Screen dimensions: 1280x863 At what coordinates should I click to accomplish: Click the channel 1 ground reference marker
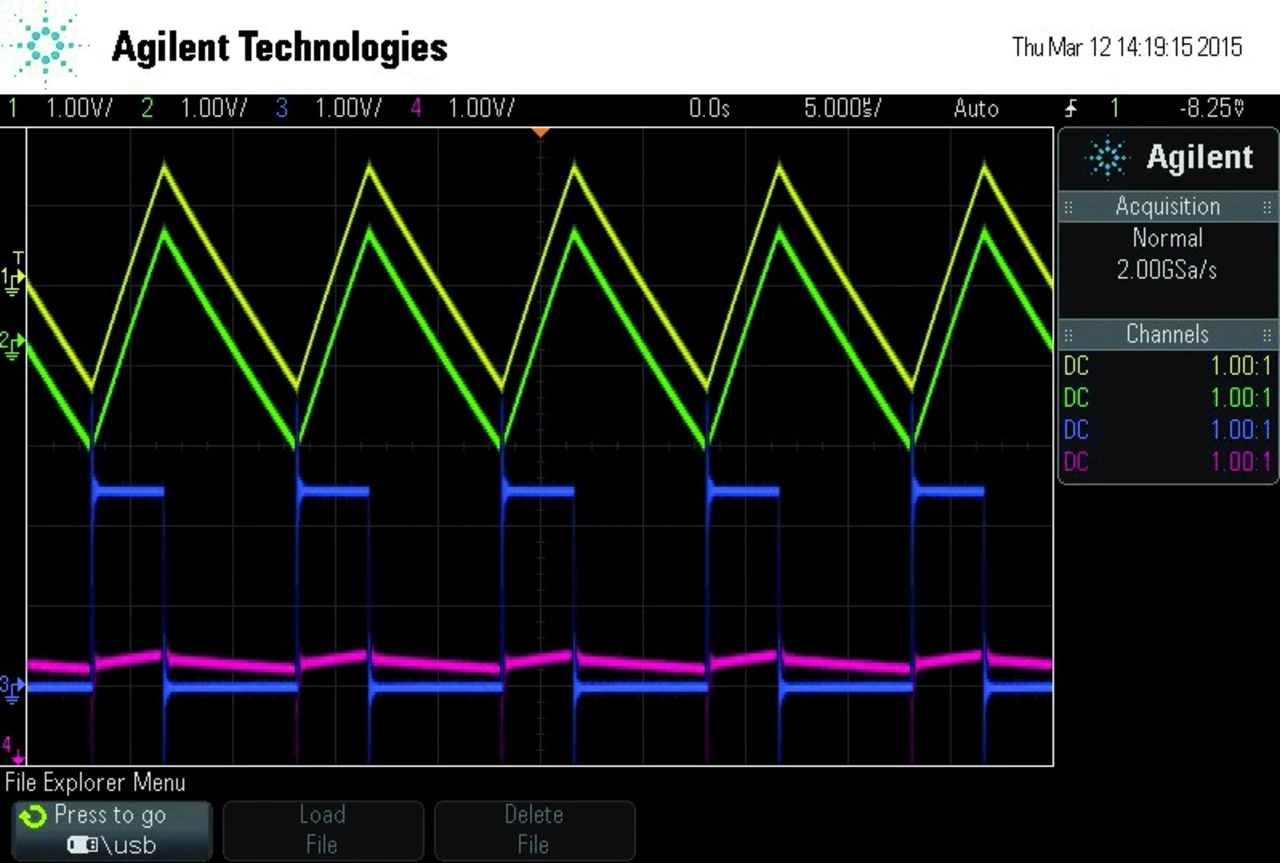[13, 279]
